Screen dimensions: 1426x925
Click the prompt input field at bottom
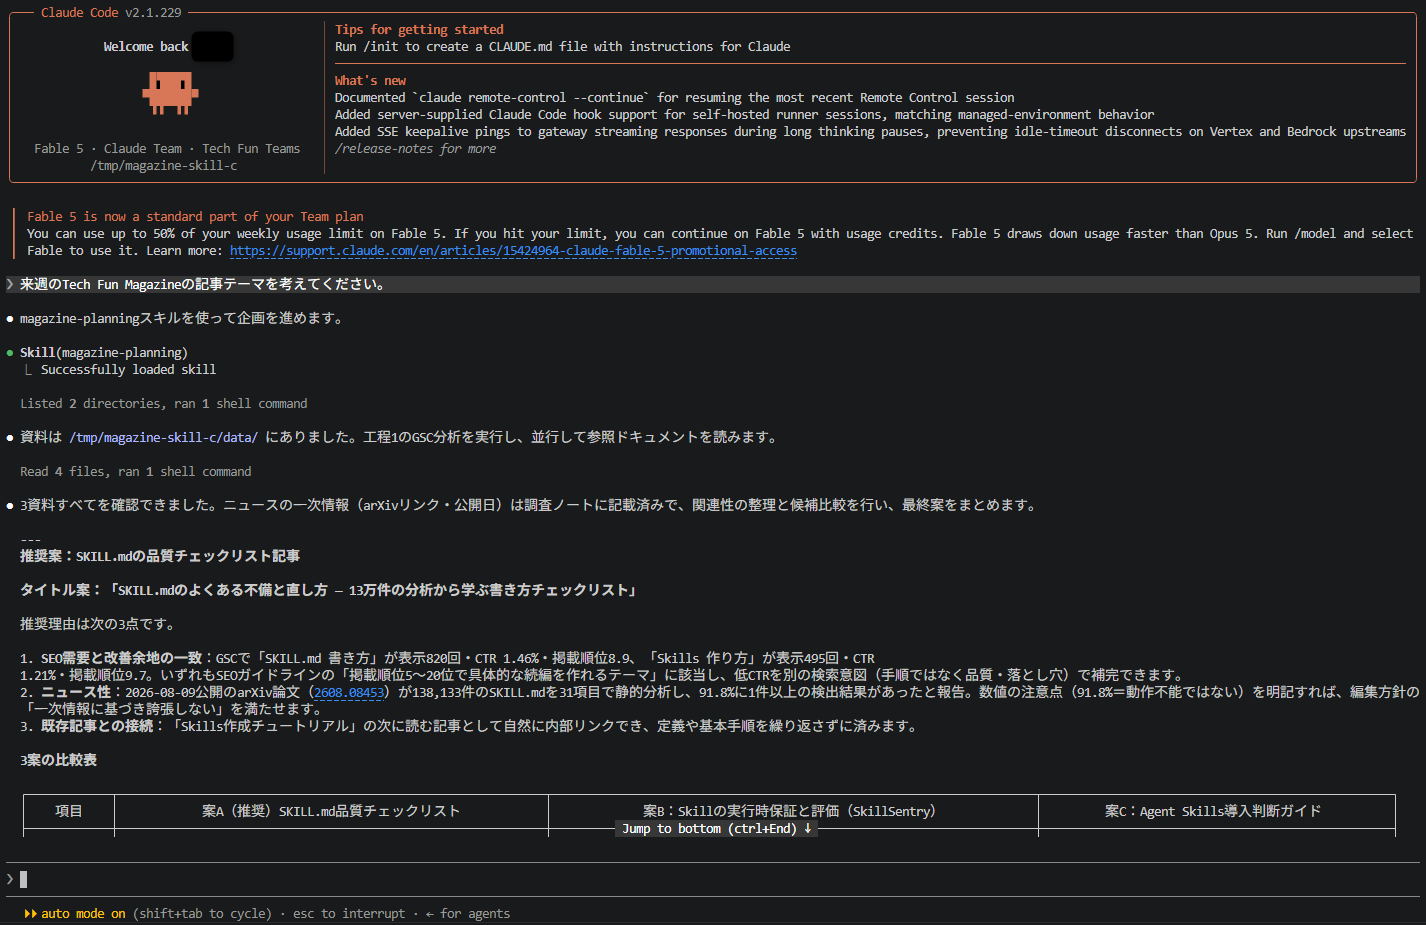pos(713,879)
